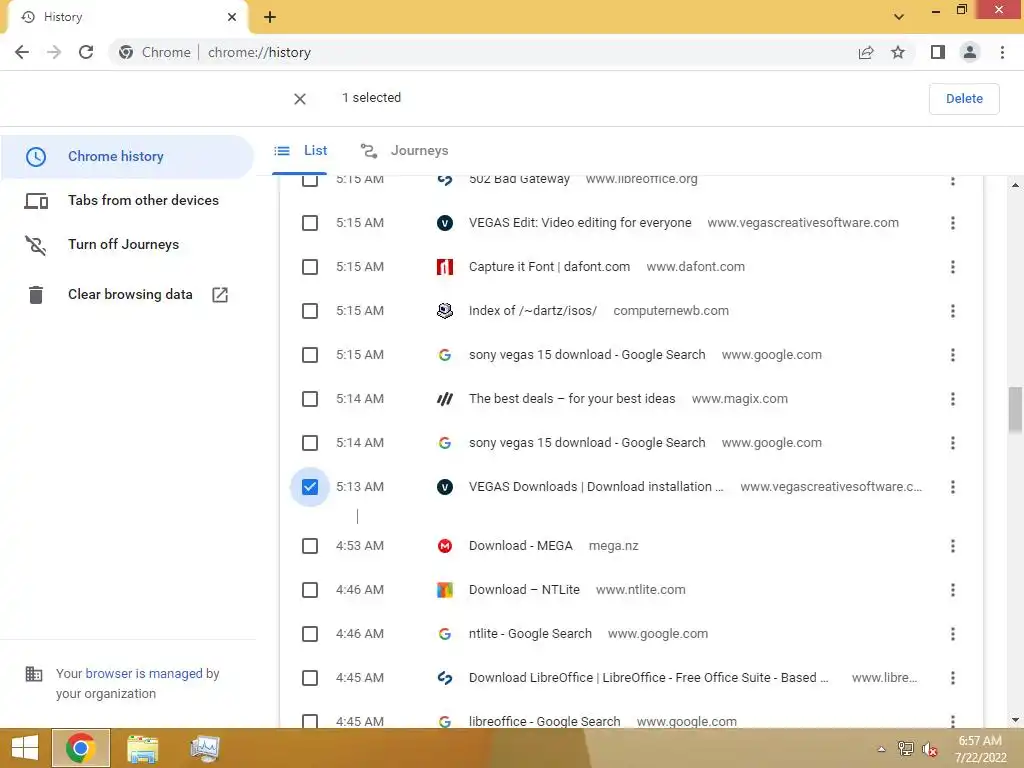Switch to the List tab
Viewport: 1024px width, 768px height.
(x=300, y=151)
